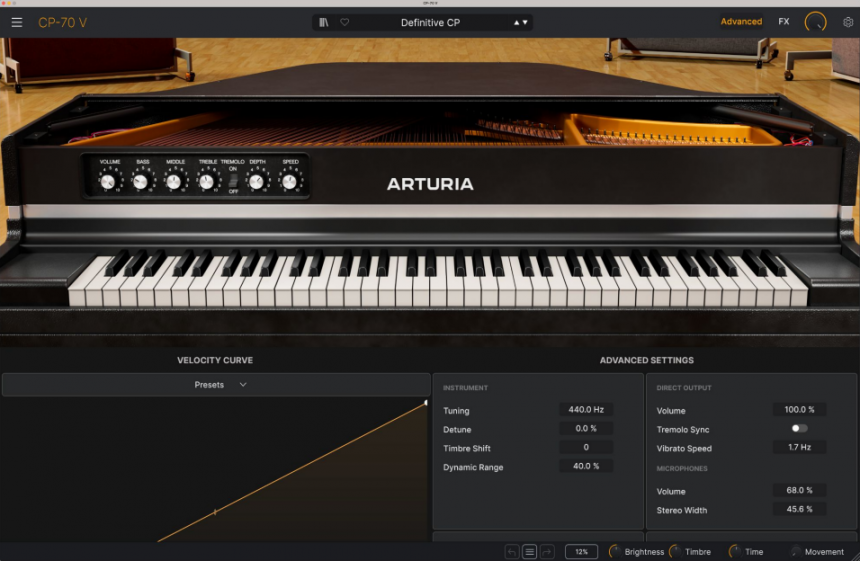Click the Dynamic Range label
Image resolution: width=860 pixels, height=561 pixels.
473,467
